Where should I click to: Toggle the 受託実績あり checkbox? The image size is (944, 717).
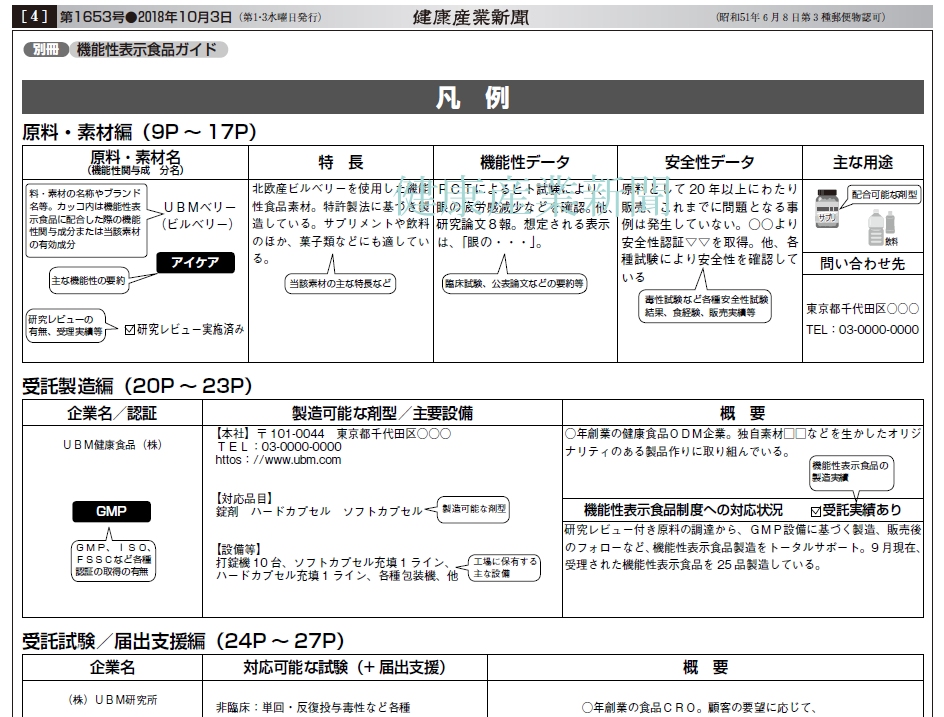(x=816, y=510)
